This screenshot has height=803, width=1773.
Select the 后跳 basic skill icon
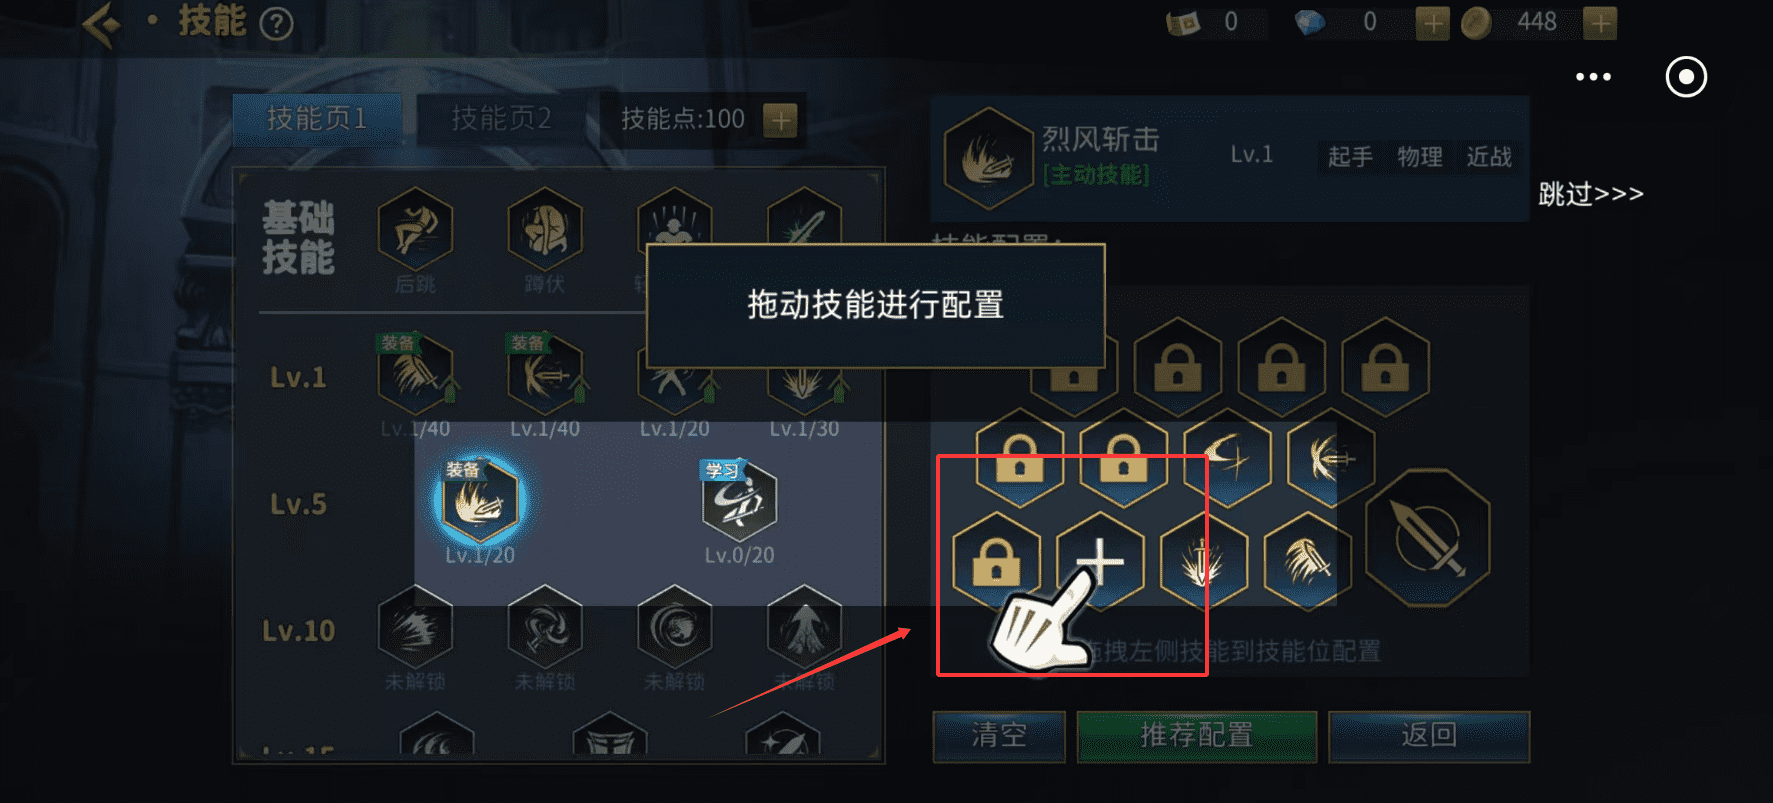pos(415,229)
